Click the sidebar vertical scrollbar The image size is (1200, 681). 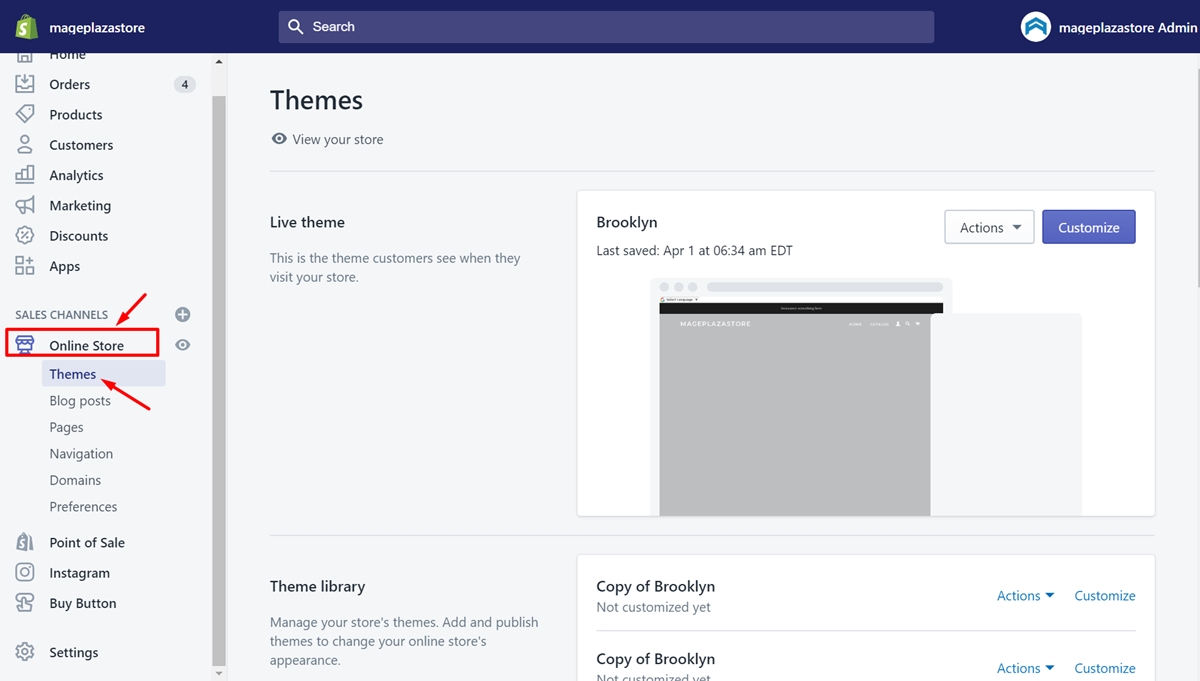(219, 380)
